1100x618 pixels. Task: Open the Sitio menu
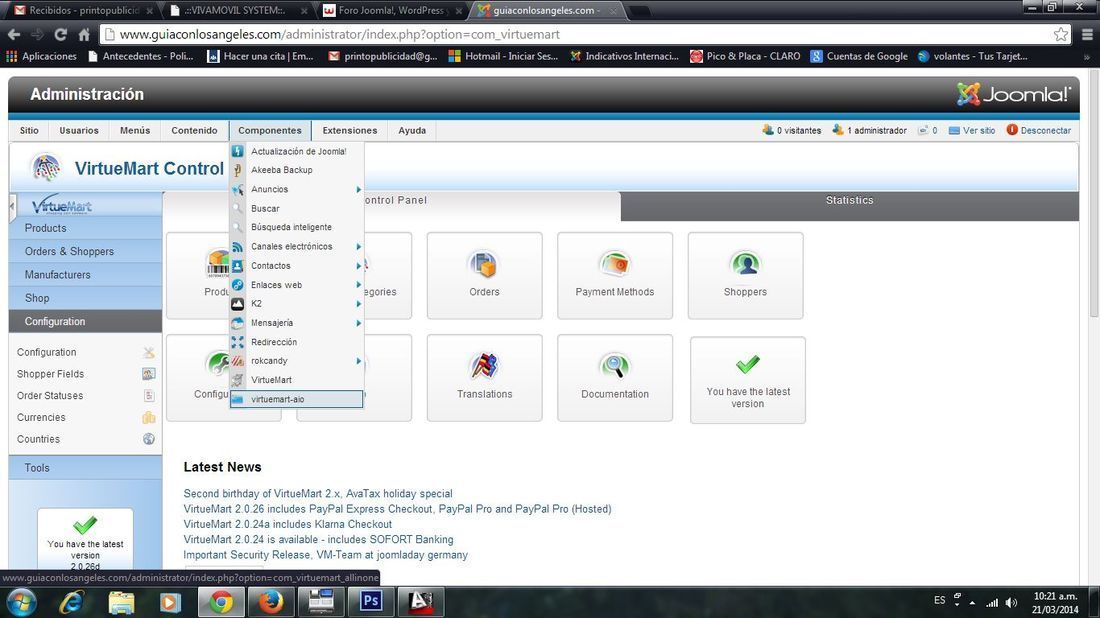tap(29, 130)
